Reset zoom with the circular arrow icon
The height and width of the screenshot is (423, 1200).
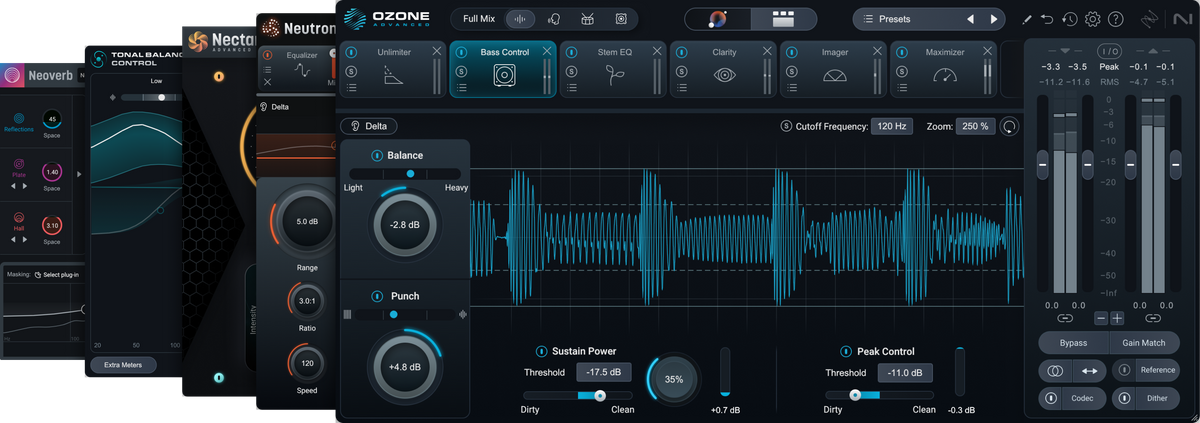click(x=1009, y=126)
